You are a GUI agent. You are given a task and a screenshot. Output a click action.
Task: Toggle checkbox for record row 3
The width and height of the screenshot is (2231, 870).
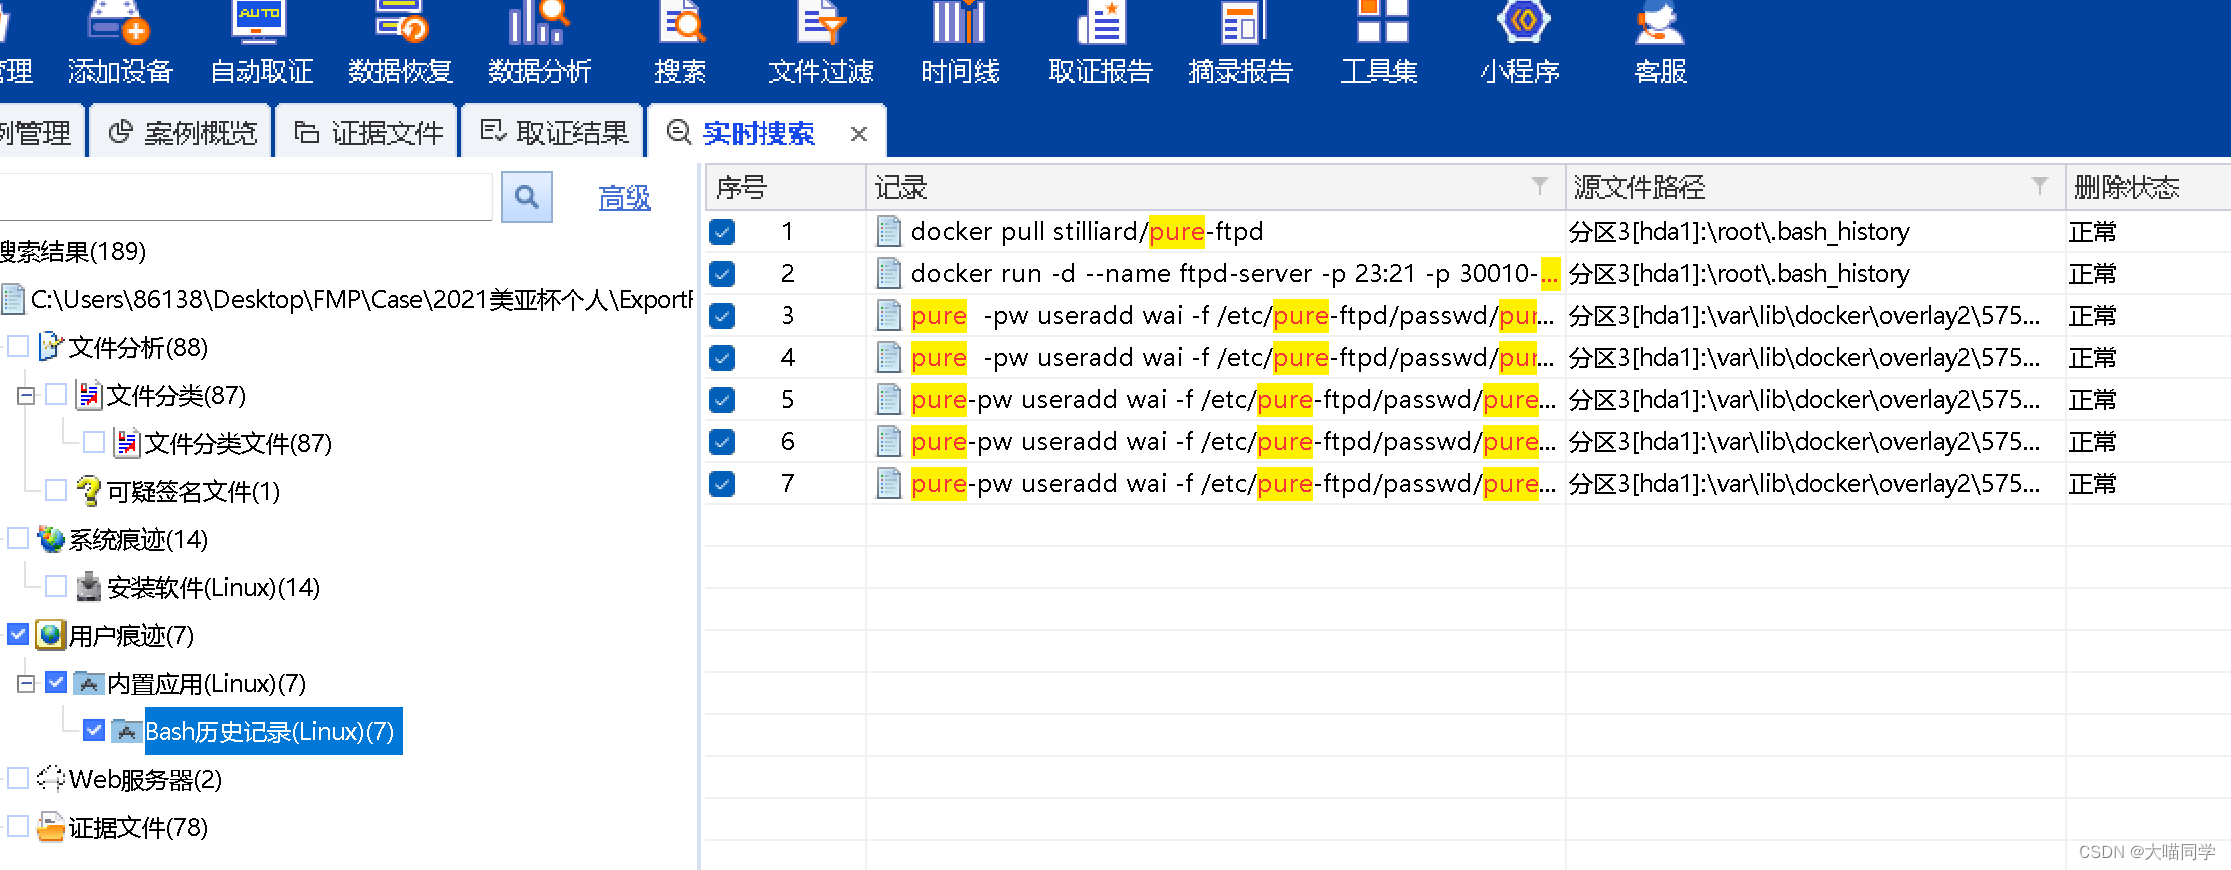click(722, 316)
